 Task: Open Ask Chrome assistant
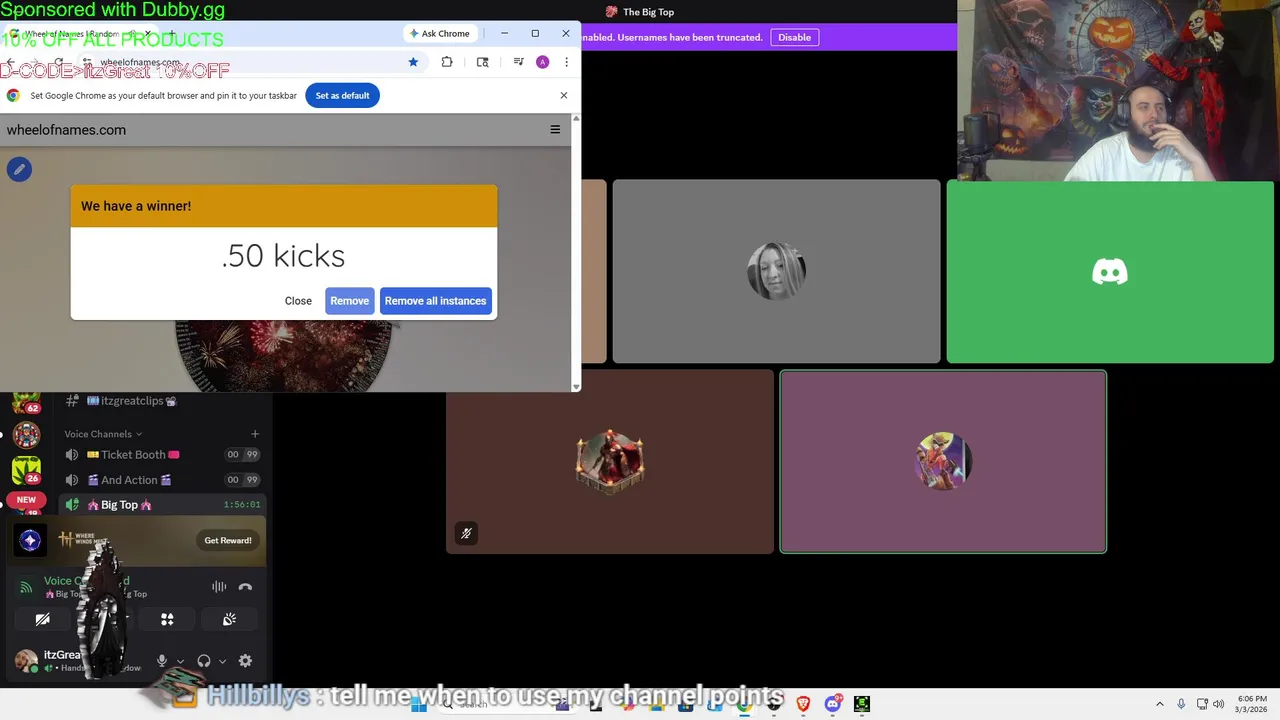click(x=439, y=33)
